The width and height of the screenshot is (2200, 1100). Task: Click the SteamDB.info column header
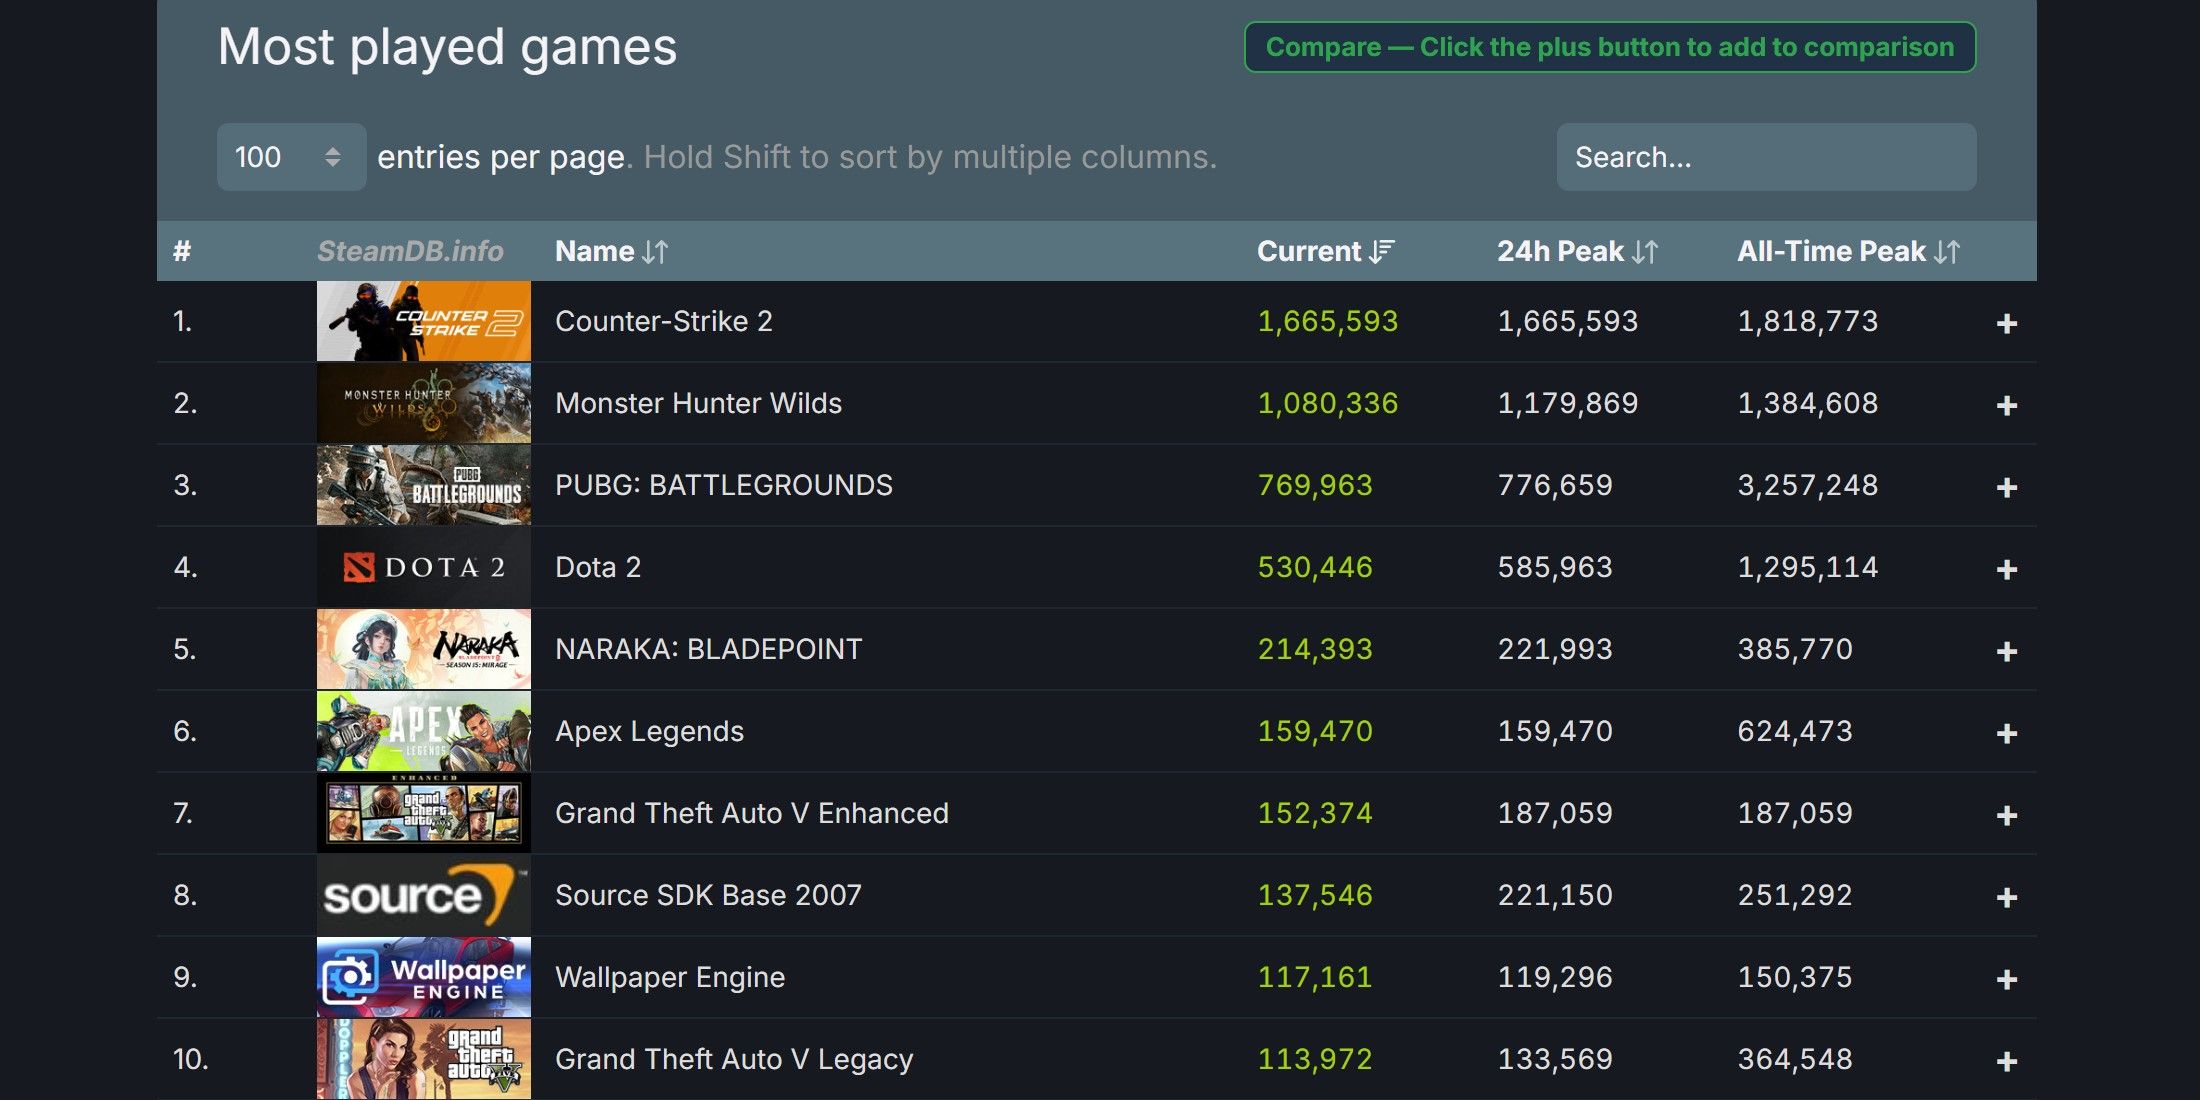click(x=411, y=251)
